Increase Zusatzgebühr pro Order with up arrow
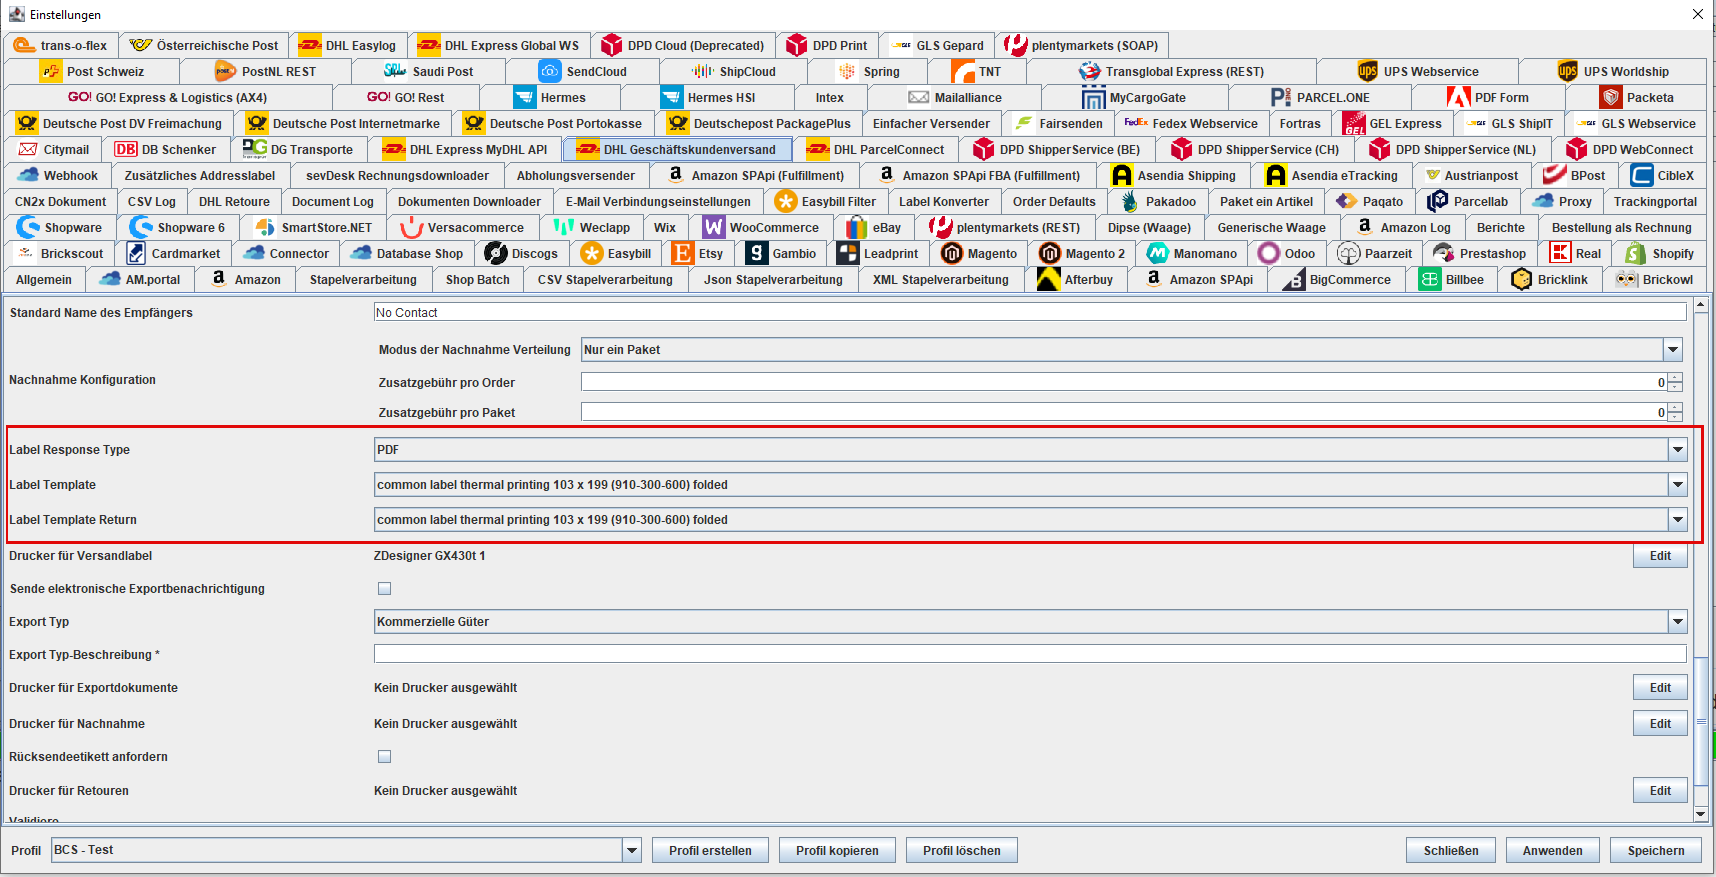 click(x=1675, y=378)
